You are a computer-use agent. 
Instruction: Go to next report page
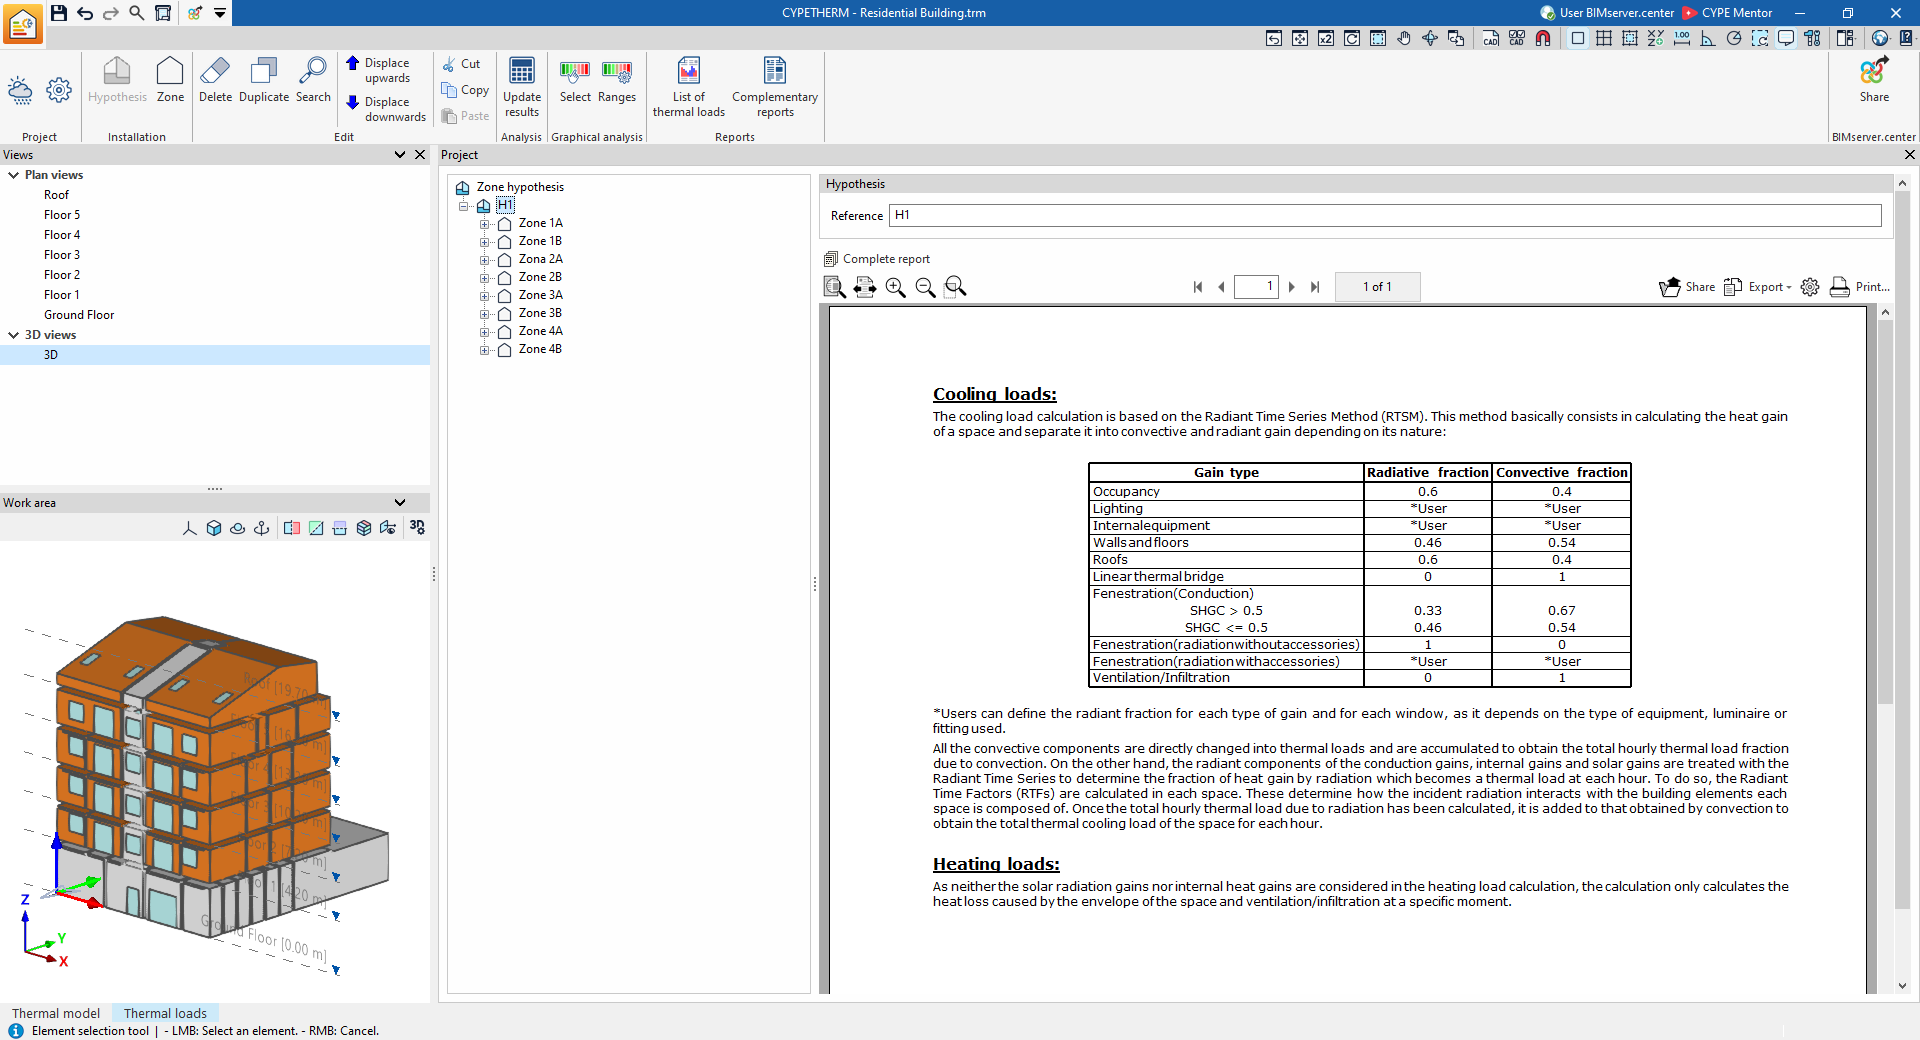click(x=1291, y=287)
